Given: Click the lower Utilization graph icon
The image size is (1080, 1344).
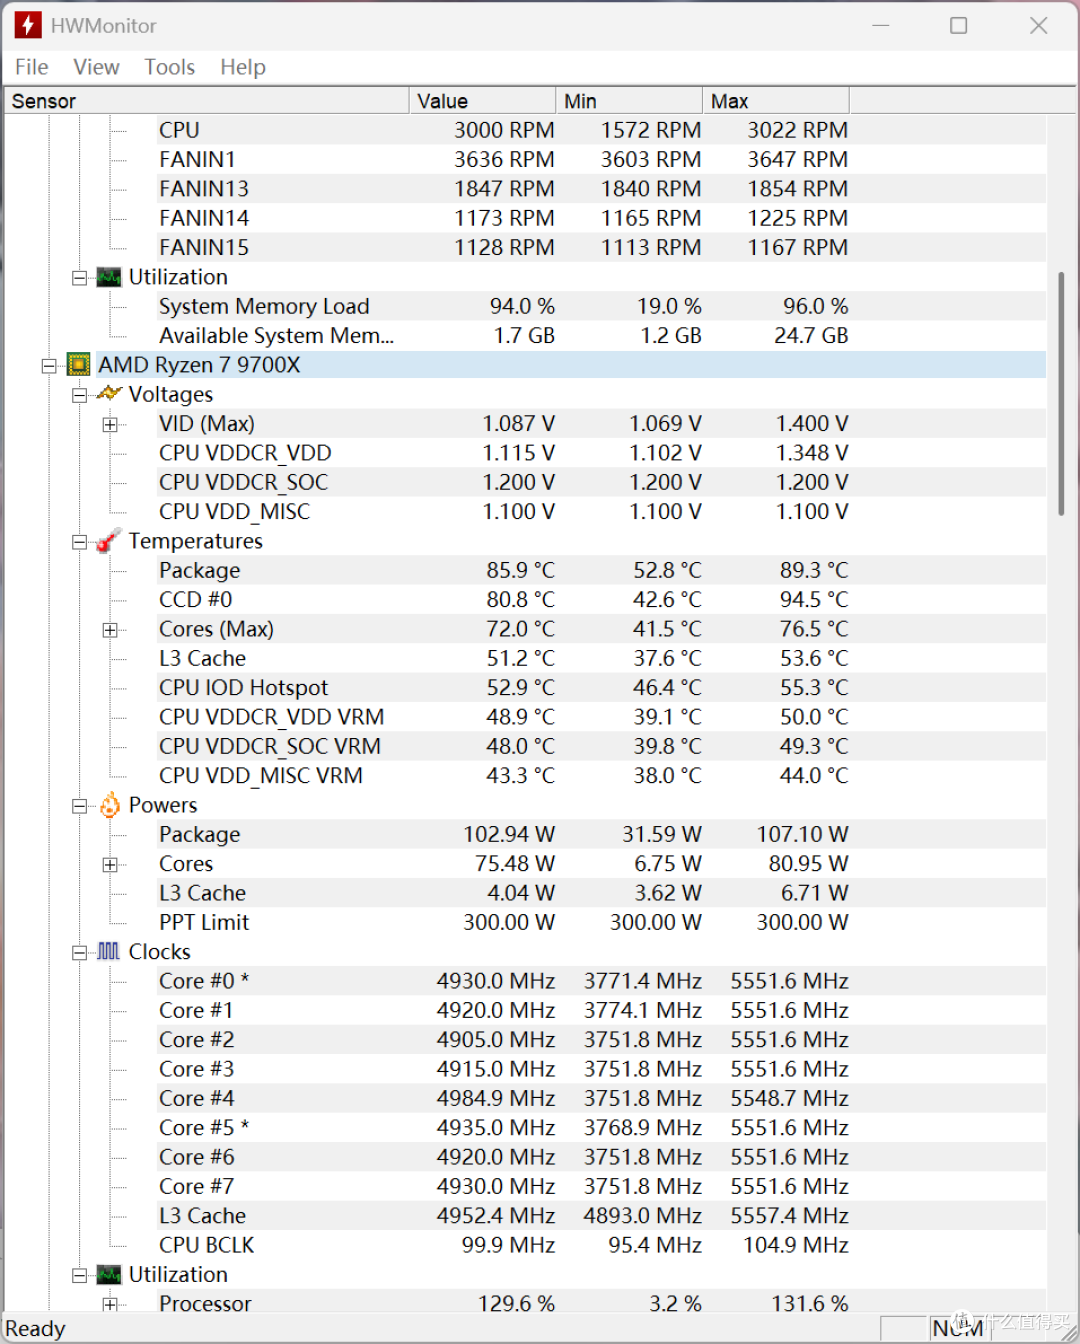Looking at the screenshot, I should pyautogui.click(x=109, y=1275).
